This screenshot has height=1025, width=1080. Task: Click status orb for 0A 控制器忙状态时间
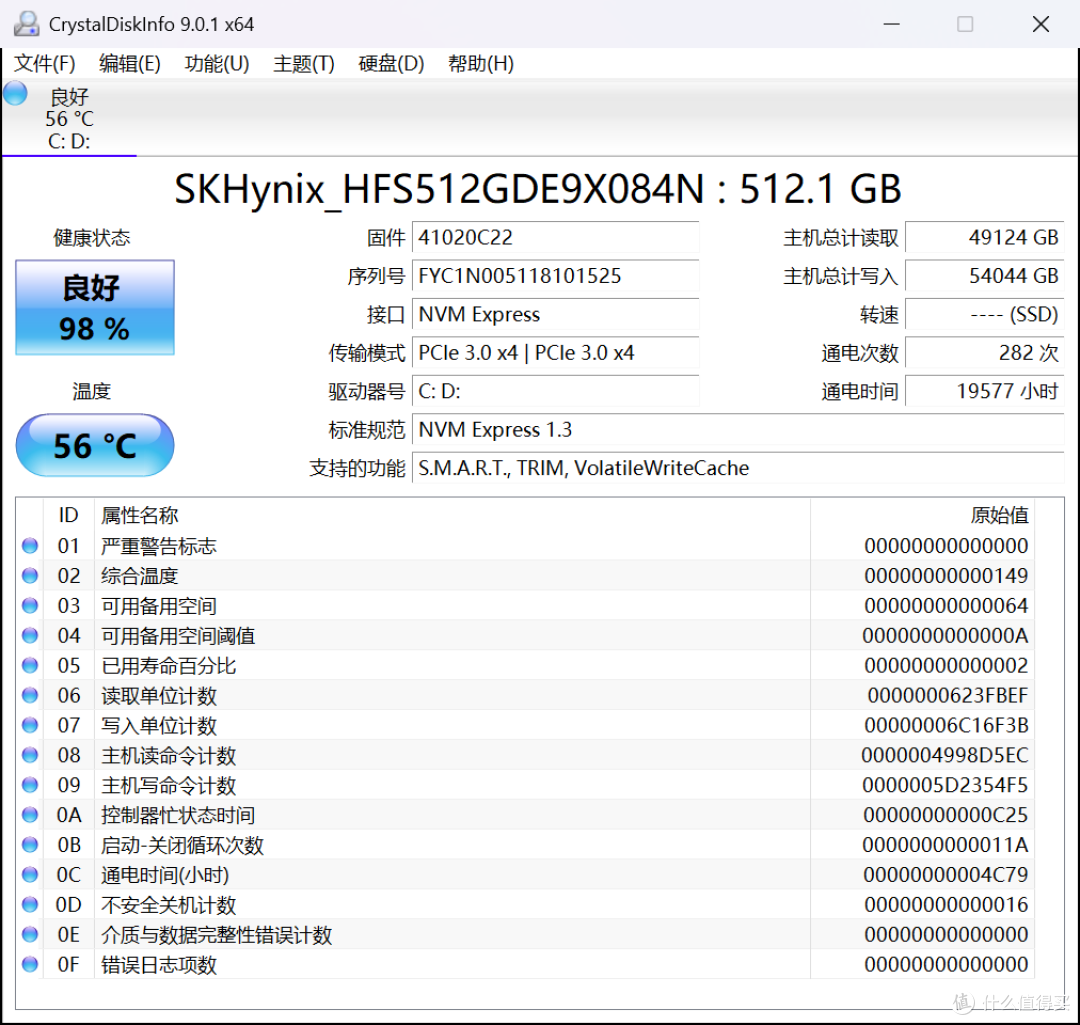[x=30, y=815]
